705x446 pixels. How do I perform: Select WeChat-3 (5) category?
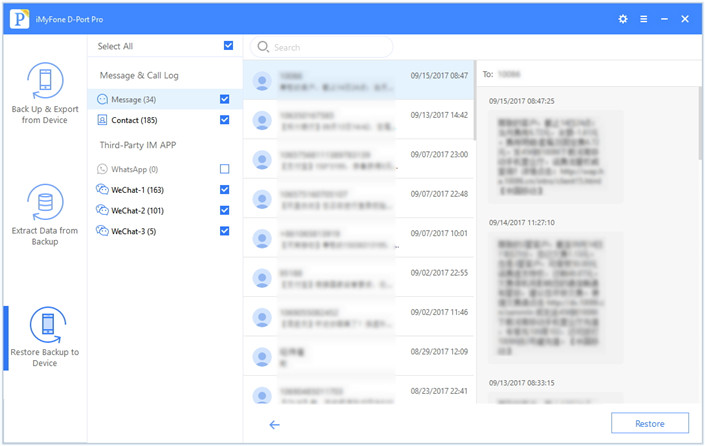coord(165,231)
